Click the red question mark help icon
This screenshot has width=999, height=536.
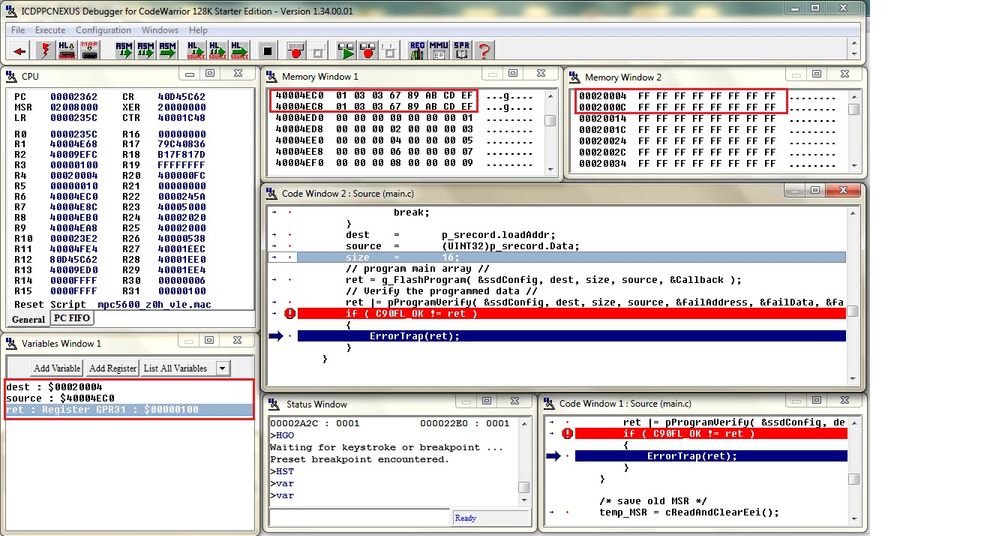[484, 50]
